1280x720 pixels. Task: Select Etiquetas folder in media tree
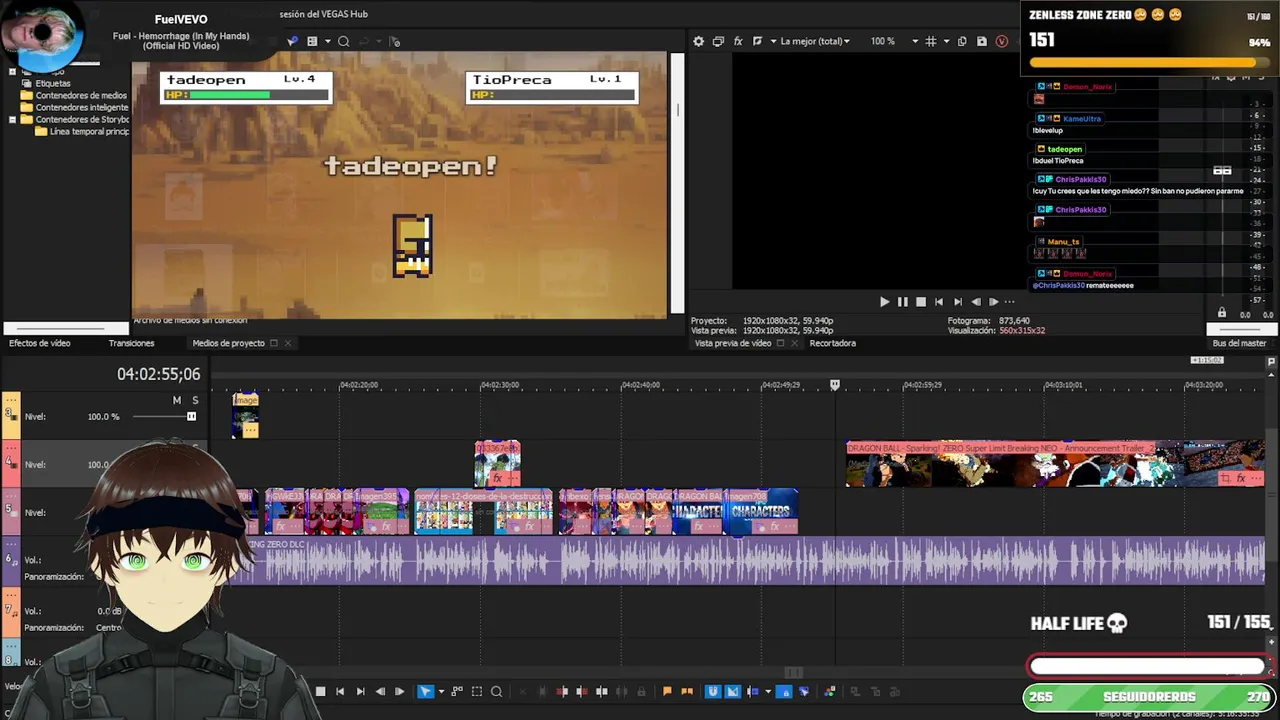[53, 83]
